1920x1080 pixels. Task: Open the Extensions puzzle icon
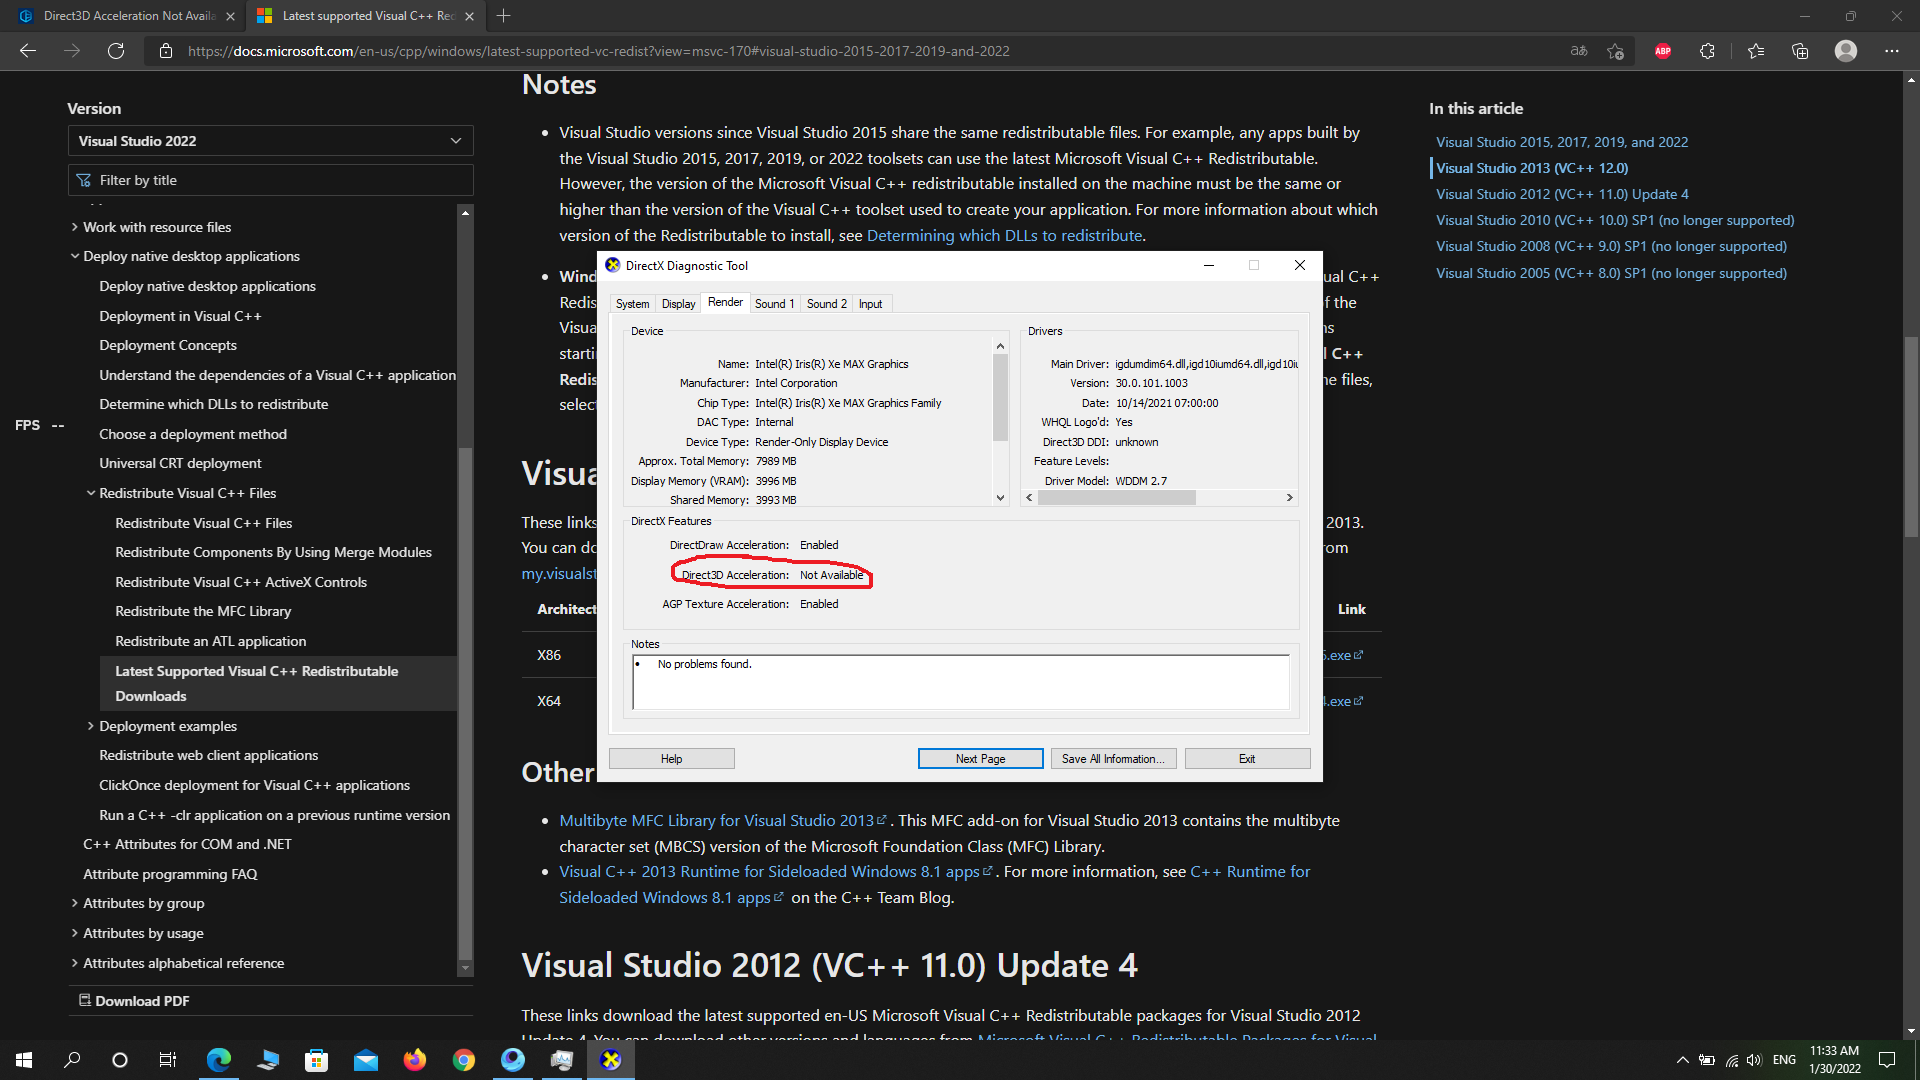[x=1708, y=51]
